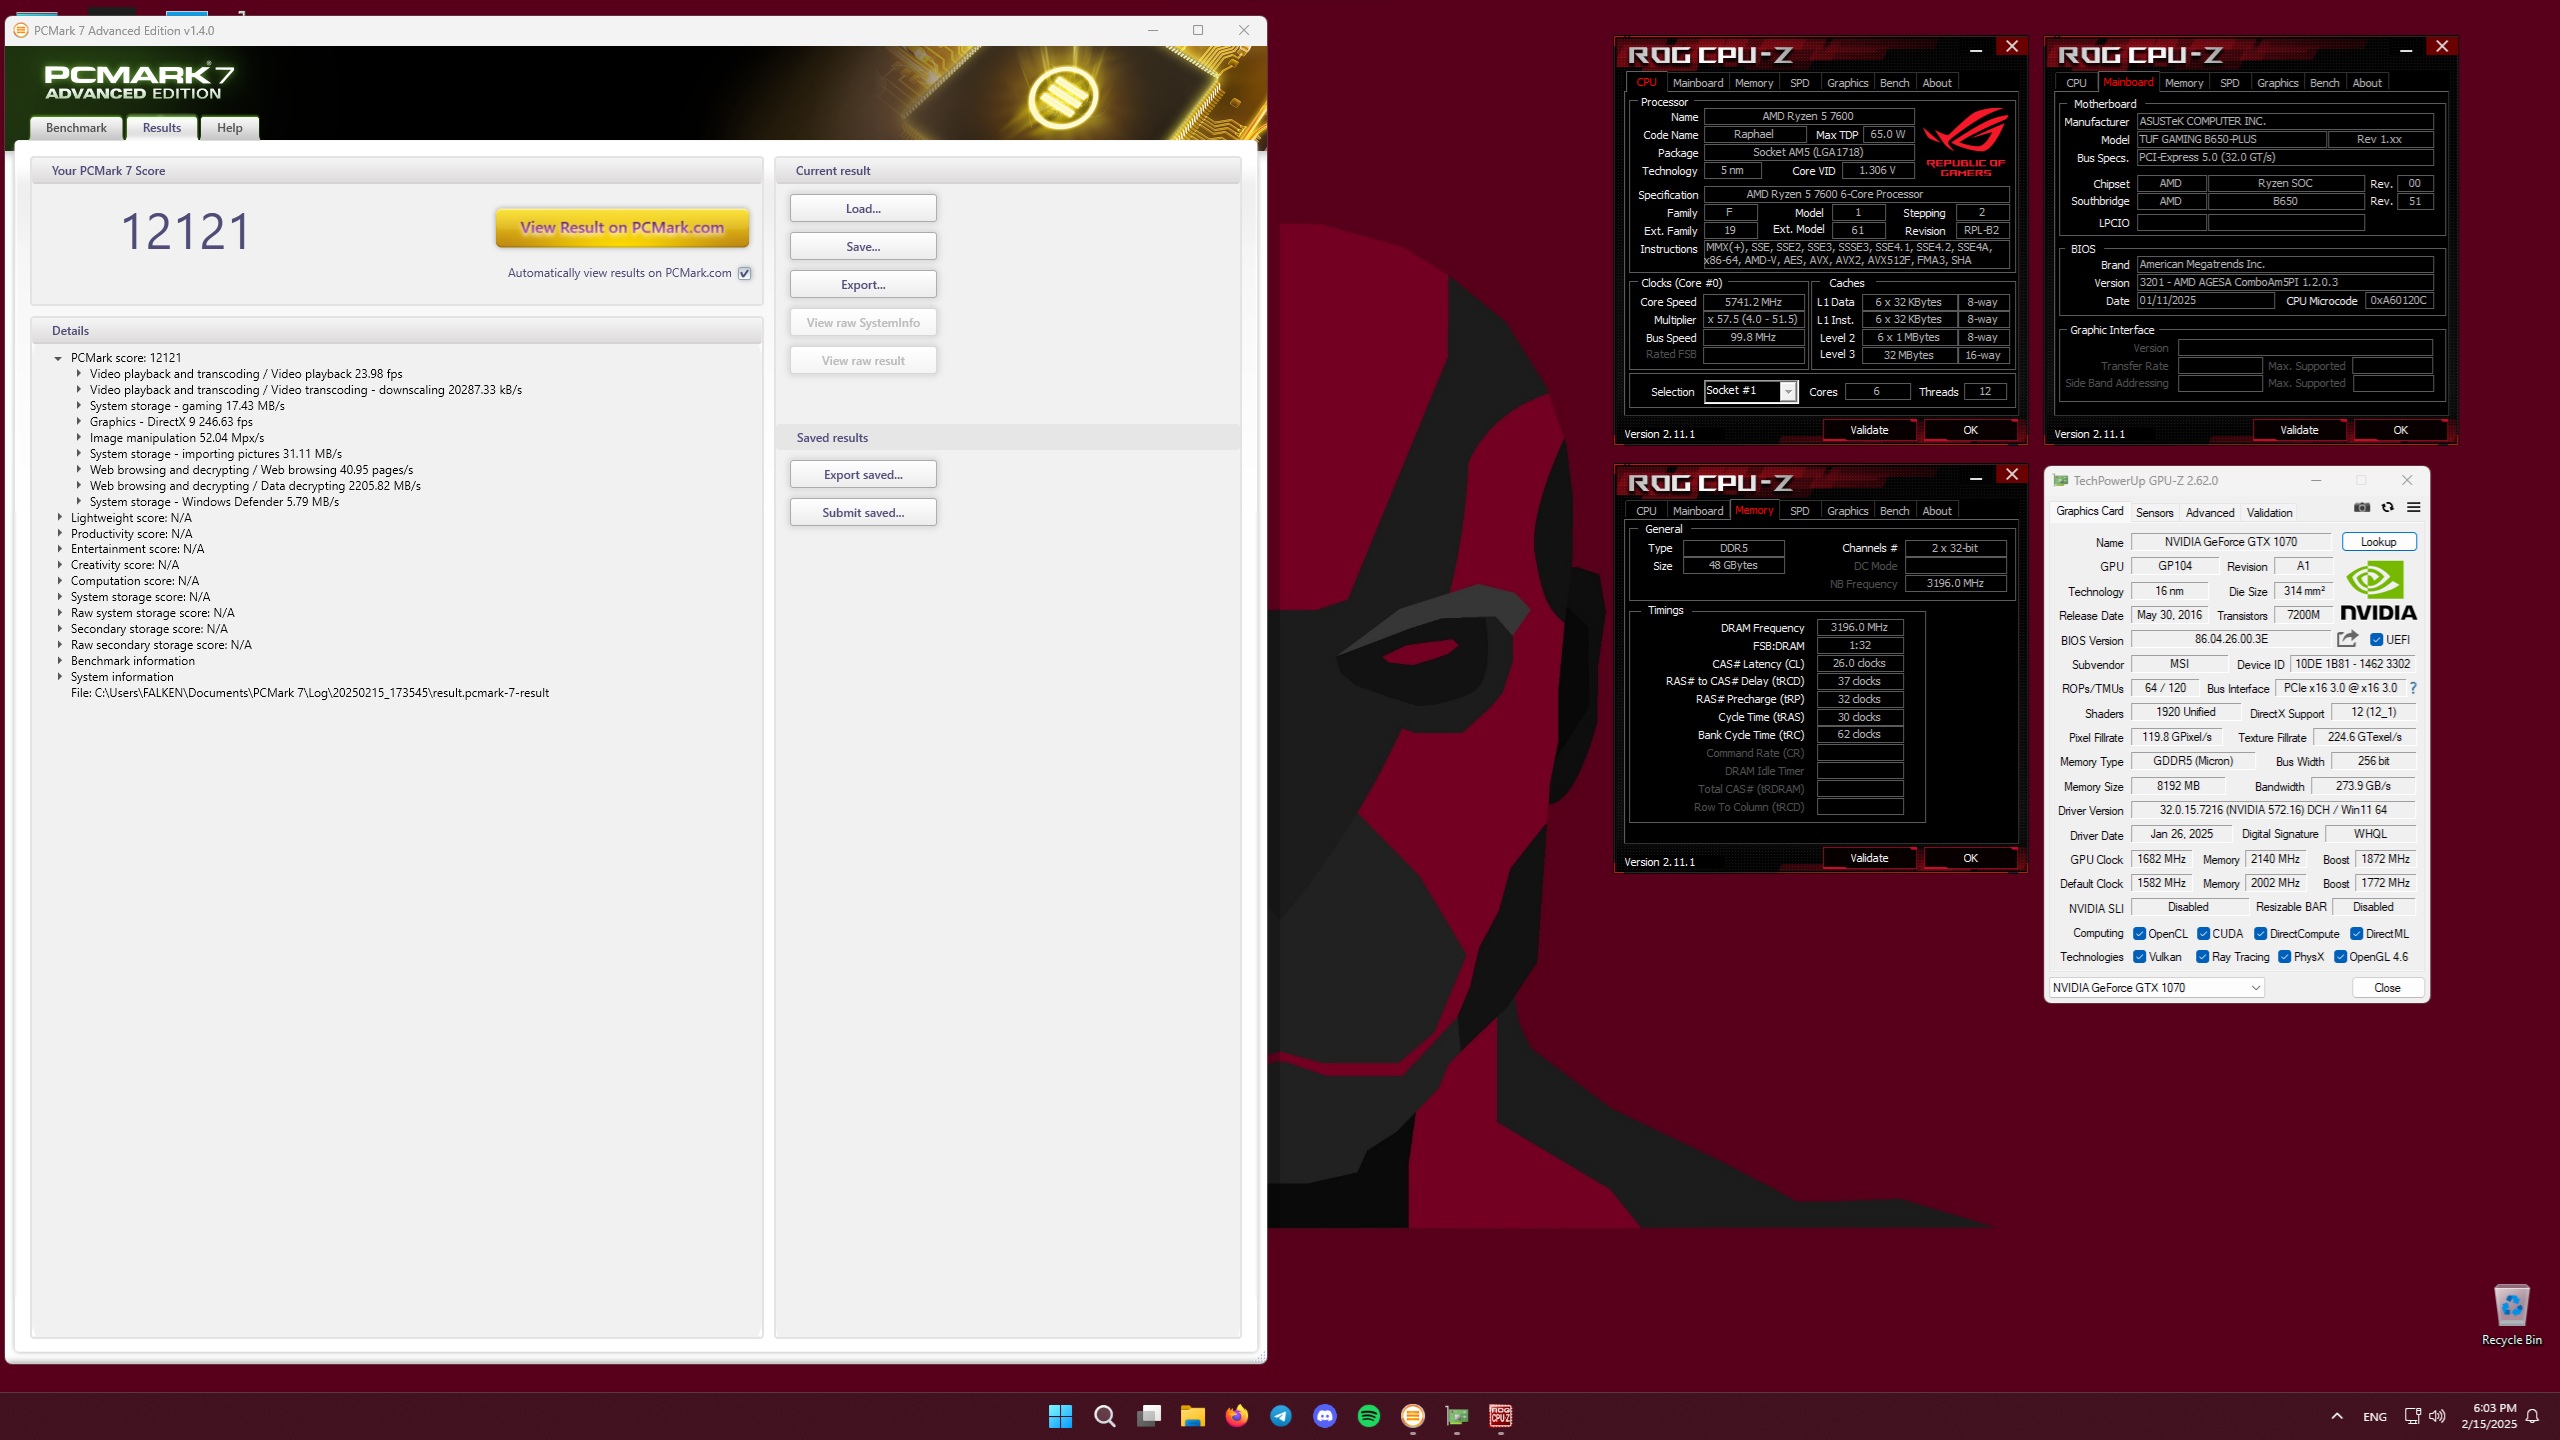Click Close button in GPU-Z
The height and width of the screenshot is (1440, 2560).
(2387, 988)
